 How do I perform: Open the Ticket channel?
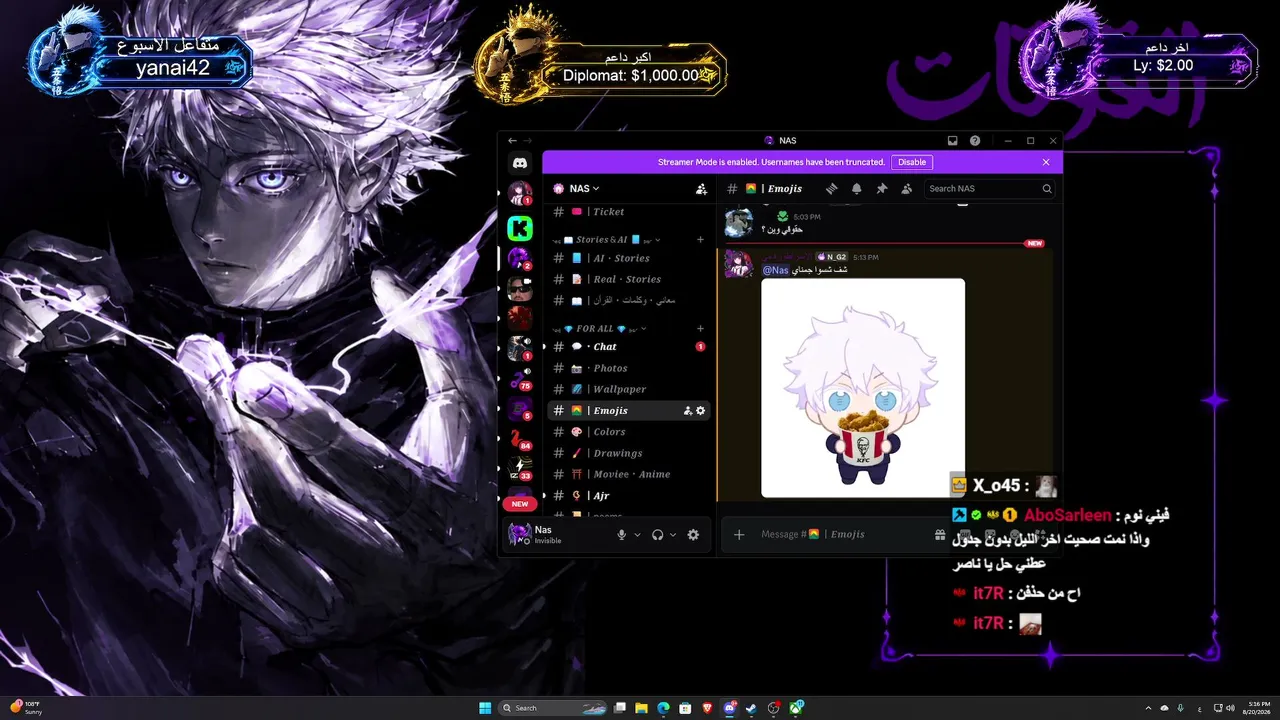[x=629, y=212]
